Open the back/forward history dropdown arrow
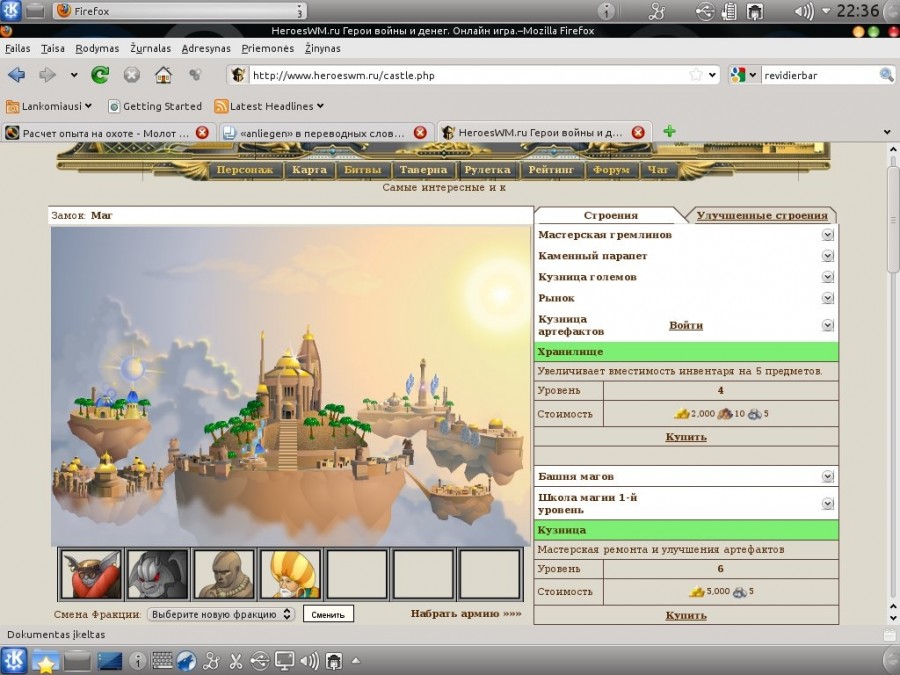 pyautogui.click(x=74, y=75)
